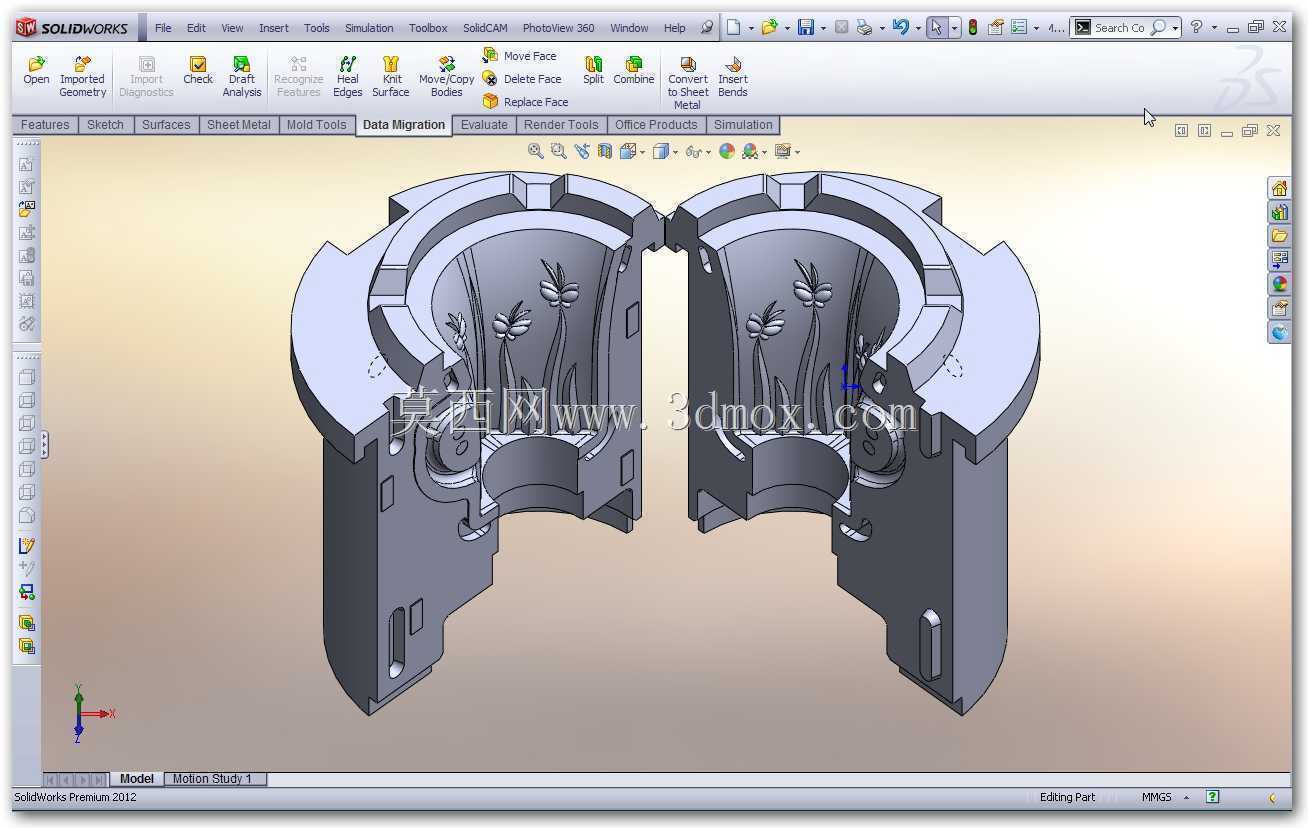Open the Draft Analysis tool
Screen dimensions: 1308x828
[x=242, y=77]
